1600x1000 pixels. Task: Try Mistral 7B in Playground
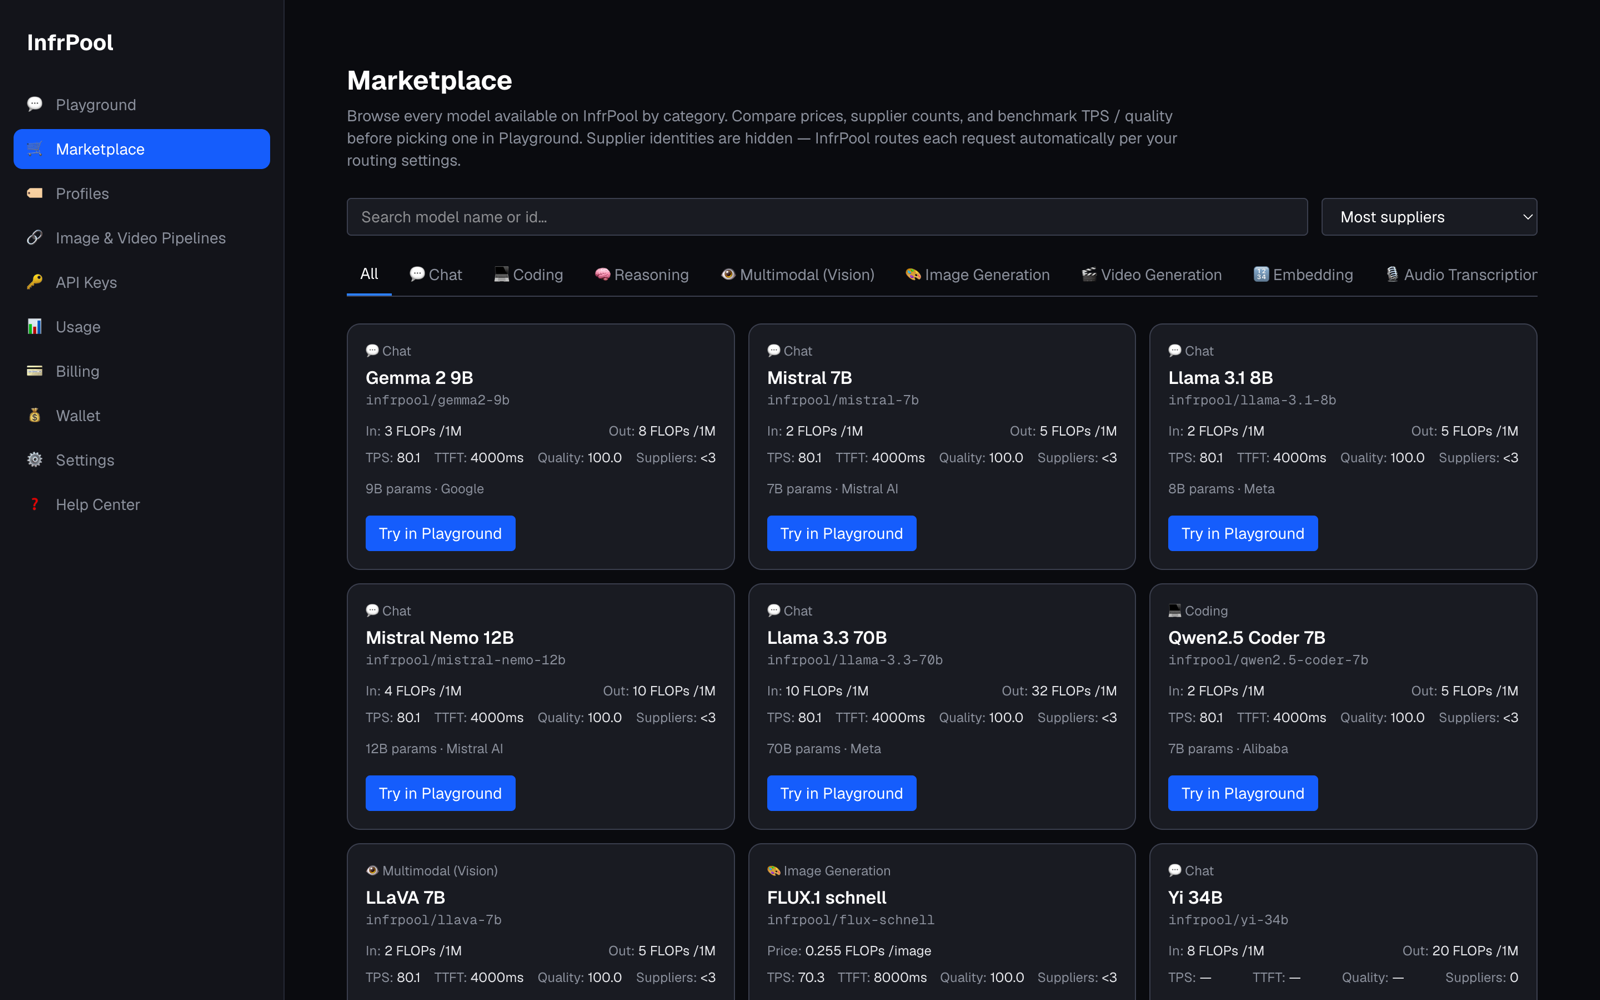(x=841, y=533)
